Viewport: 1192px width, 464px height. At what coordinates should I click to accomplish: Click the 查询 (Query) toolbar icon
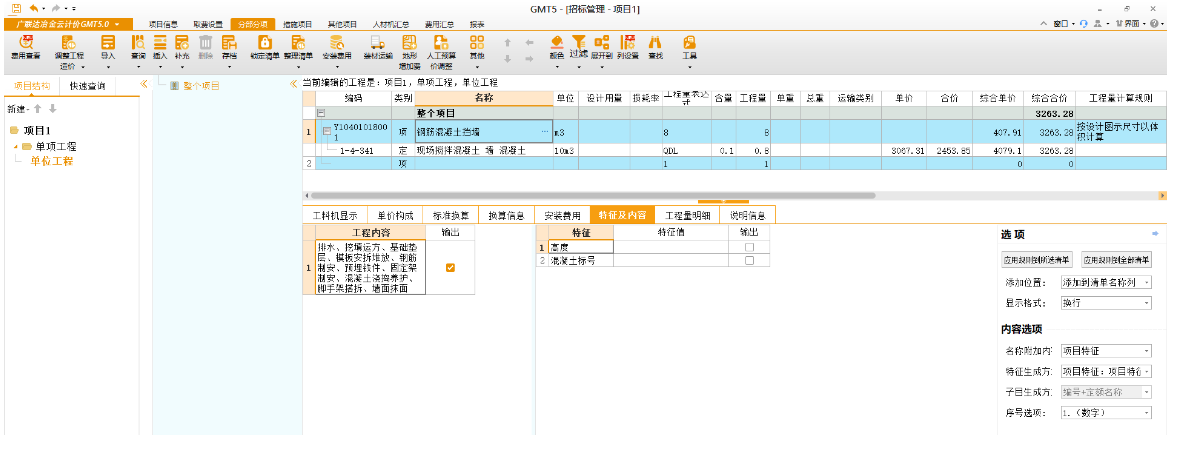tap(138, 46)
